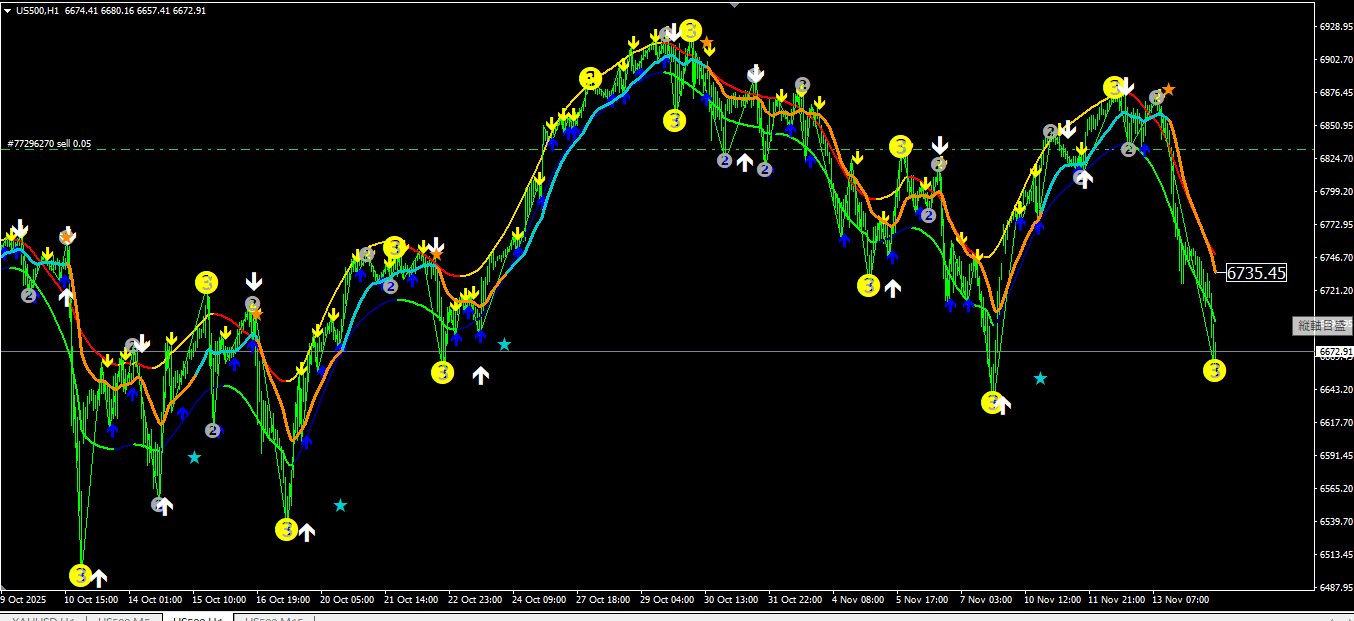Image resolution: width=1354 pixels, height=621 pixels.
Task: Click the orange star near the 29 Oct peak
Action: [707, 43]
